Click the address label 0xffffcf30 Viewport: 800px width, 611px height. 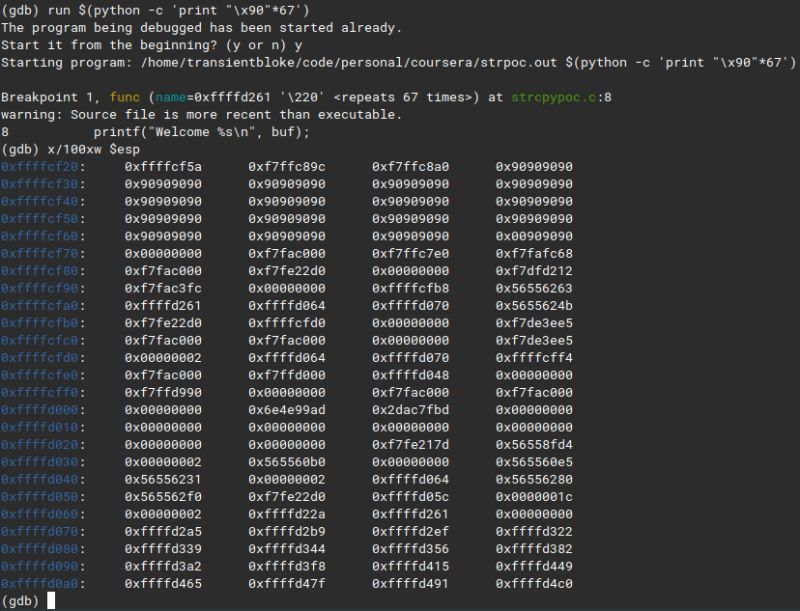coord(40,184)
